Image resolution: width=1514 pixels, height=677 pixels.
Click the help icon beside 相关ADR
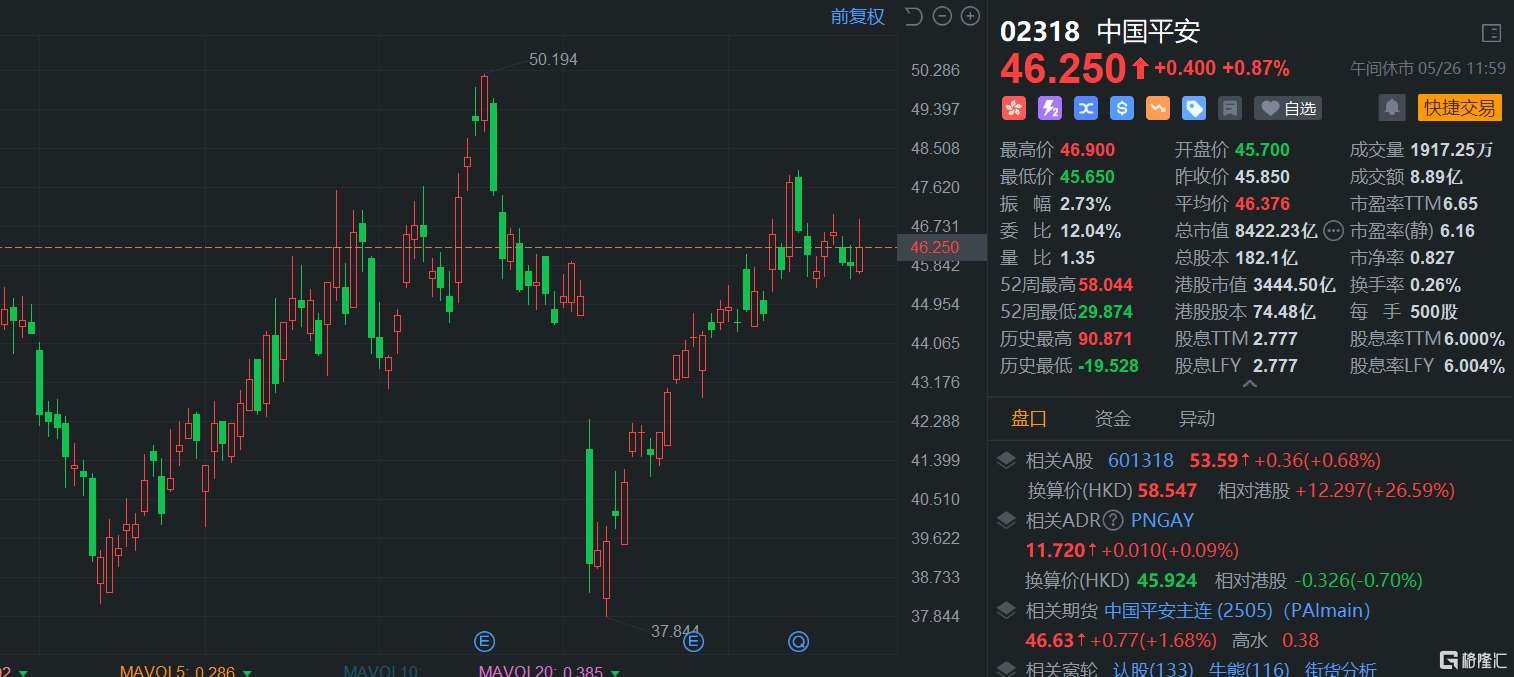coord(1113,520)
